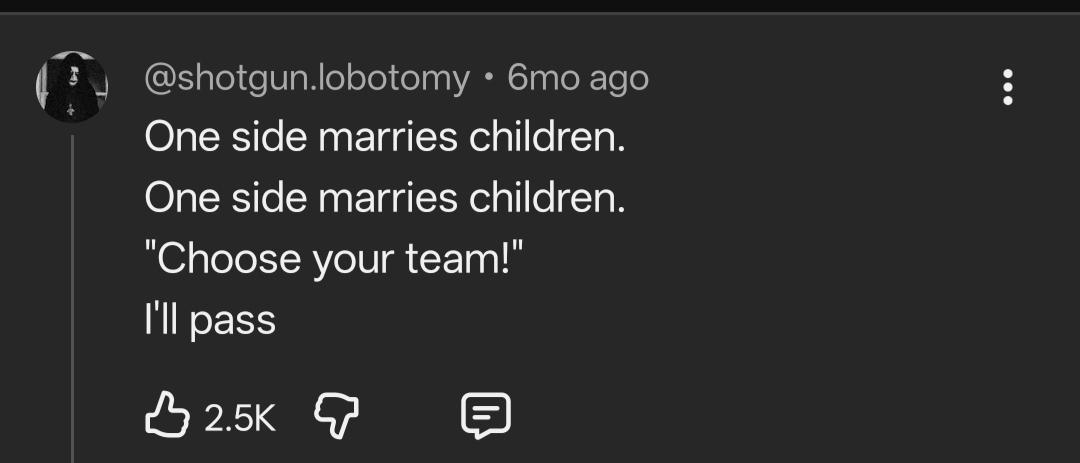Click the second "One side marries children." line

[385, 198]
